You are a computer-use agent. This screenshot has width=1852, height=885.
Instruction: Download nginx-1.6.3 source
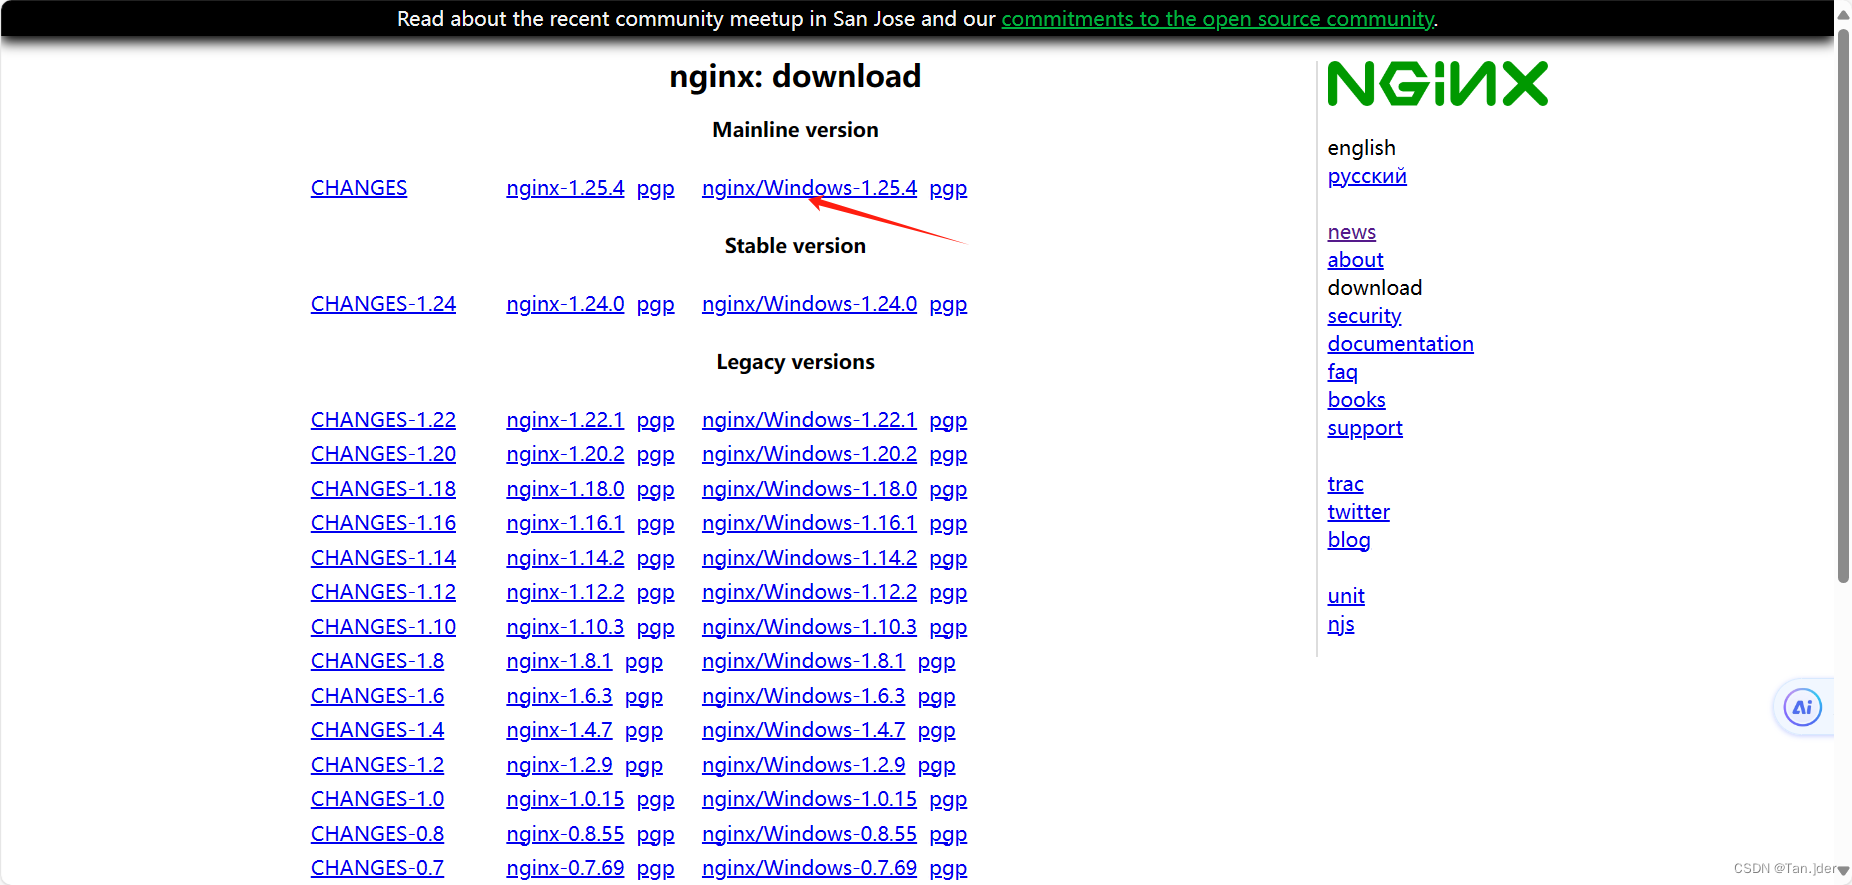click(x=559, y=696)
